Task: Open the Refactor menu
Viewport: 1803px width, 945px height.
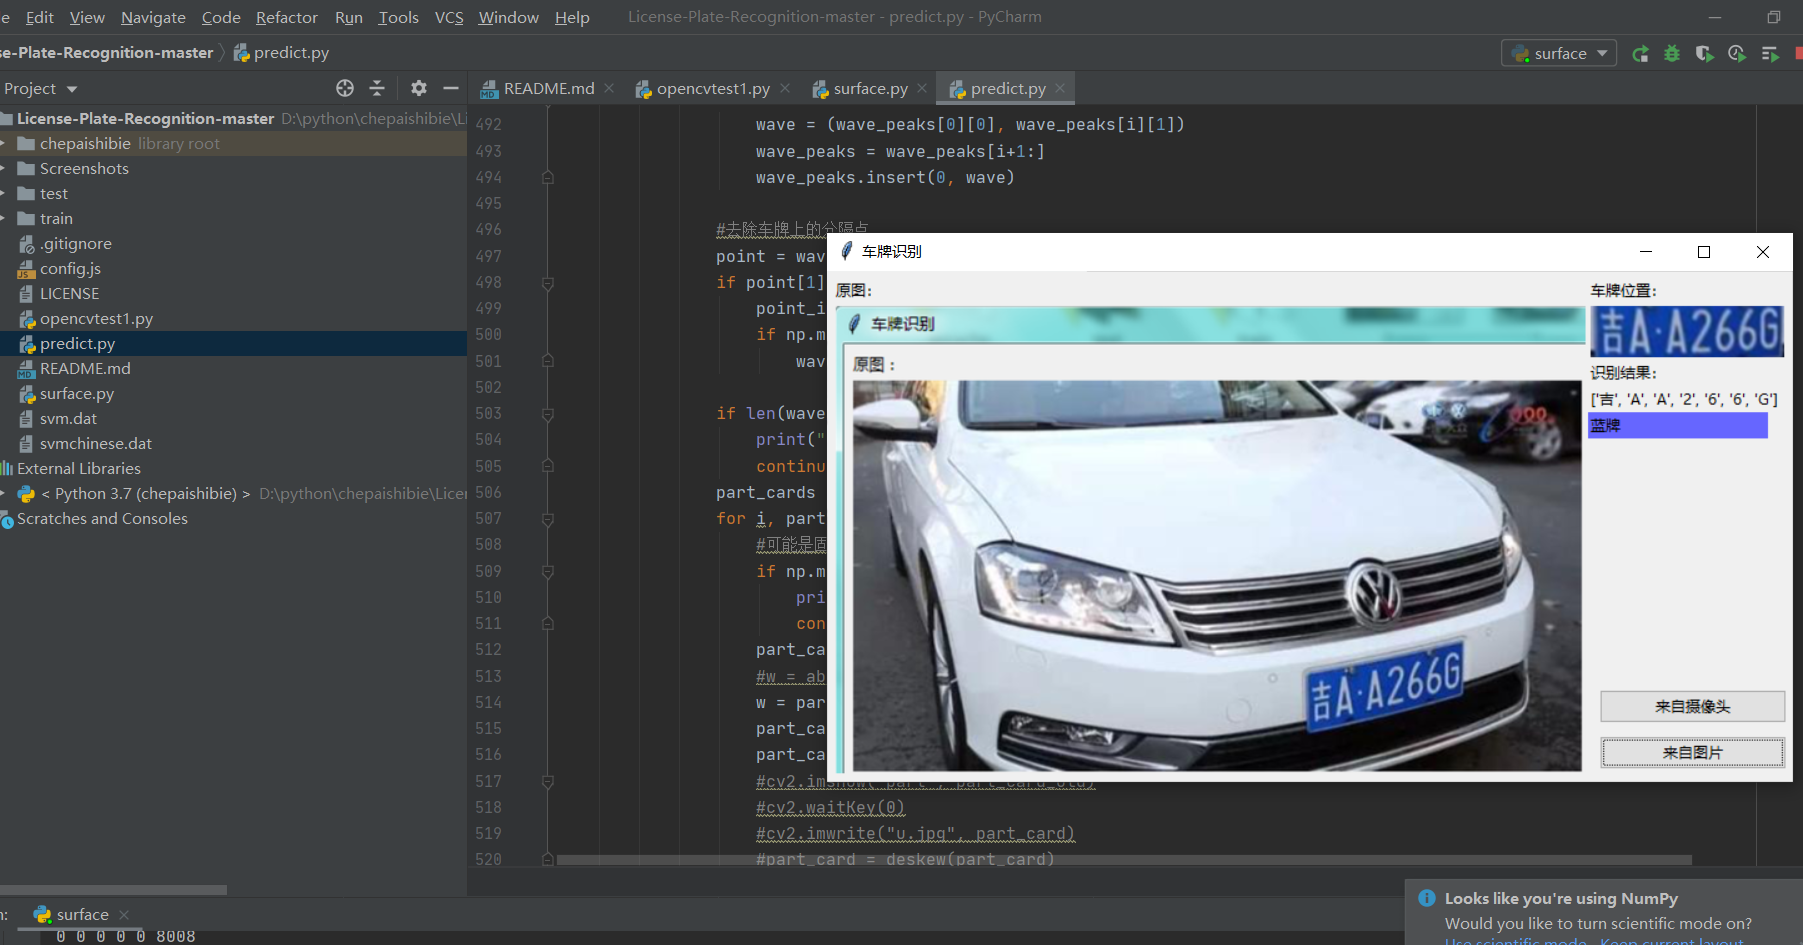Action: click(x=286, y=17)
